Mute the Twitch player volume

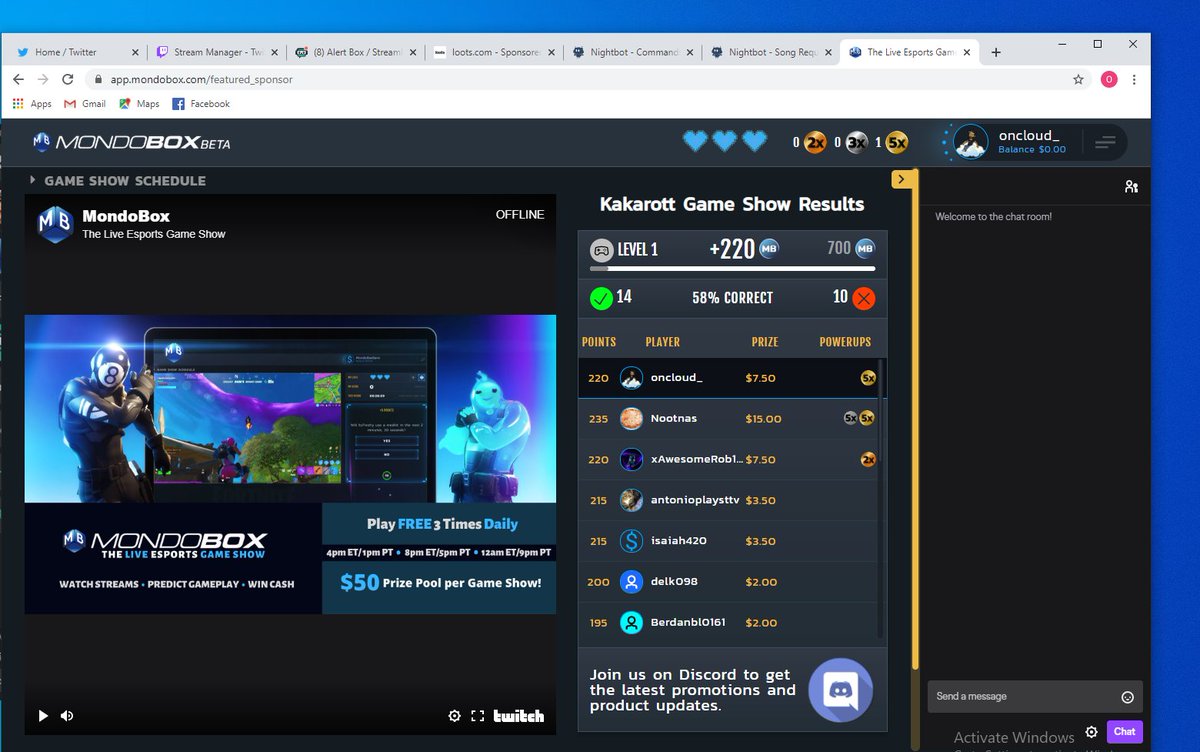click(x=67, y=716)
